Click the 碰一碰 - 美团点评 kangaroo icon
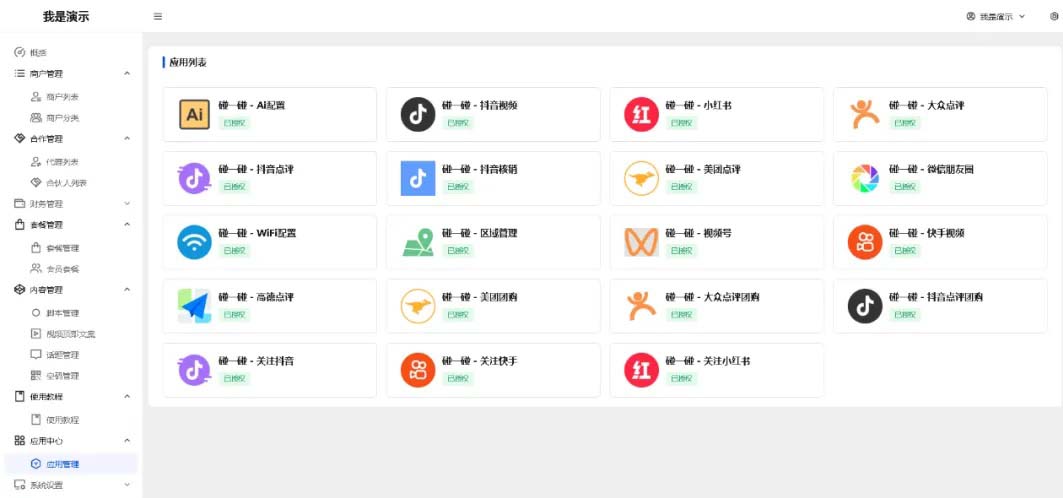The image size is (1063, 498). tap(640, 178)
